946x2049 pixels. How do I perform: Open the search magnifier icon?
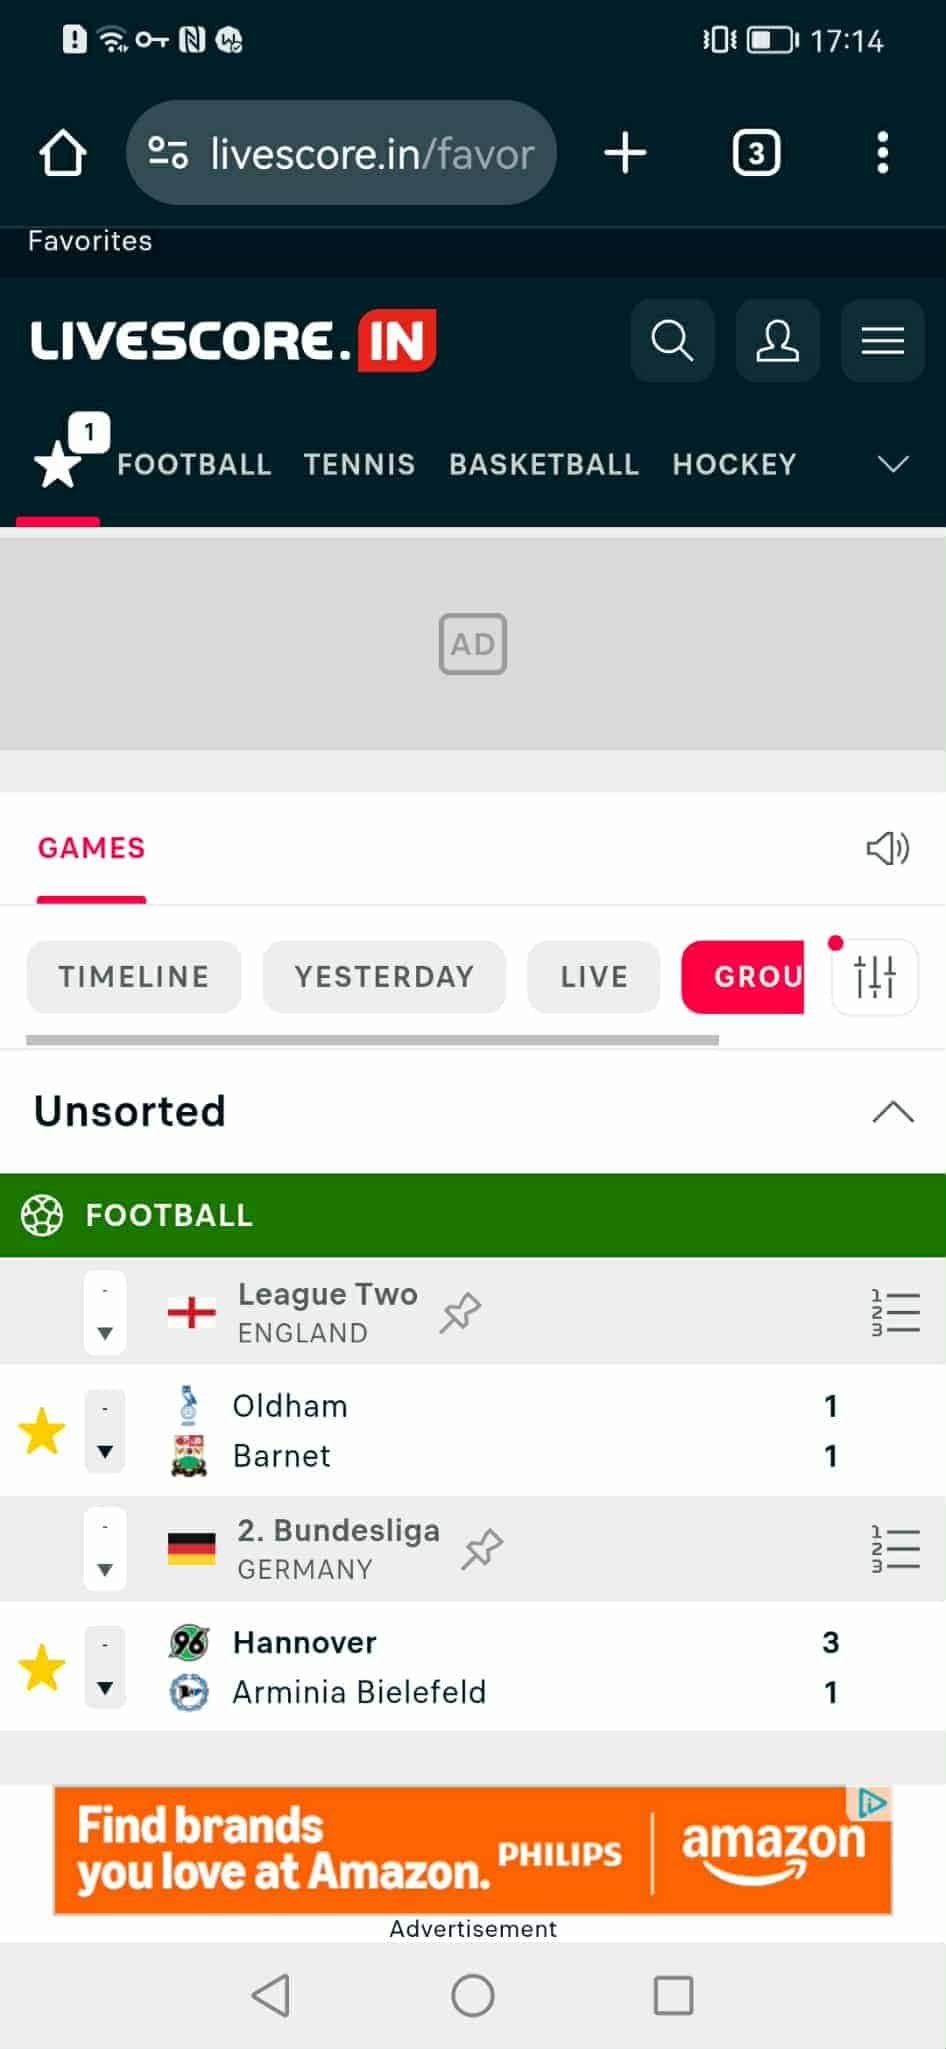click(672, 341)
